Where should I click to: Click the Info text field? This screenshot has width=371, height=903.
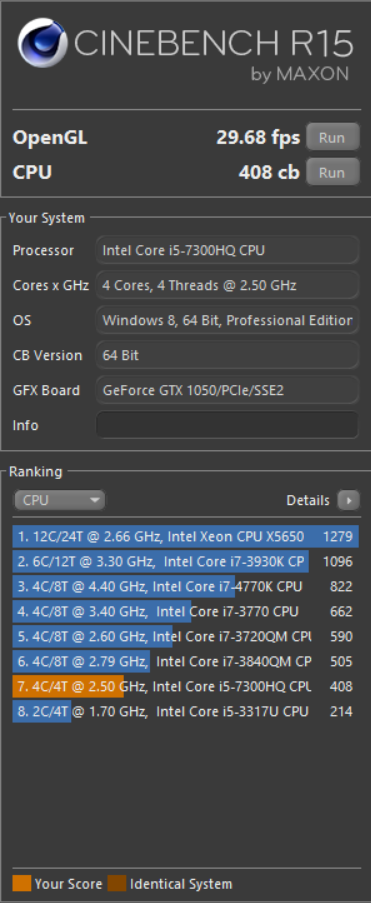pyautogui.click(x=228, y=425)
